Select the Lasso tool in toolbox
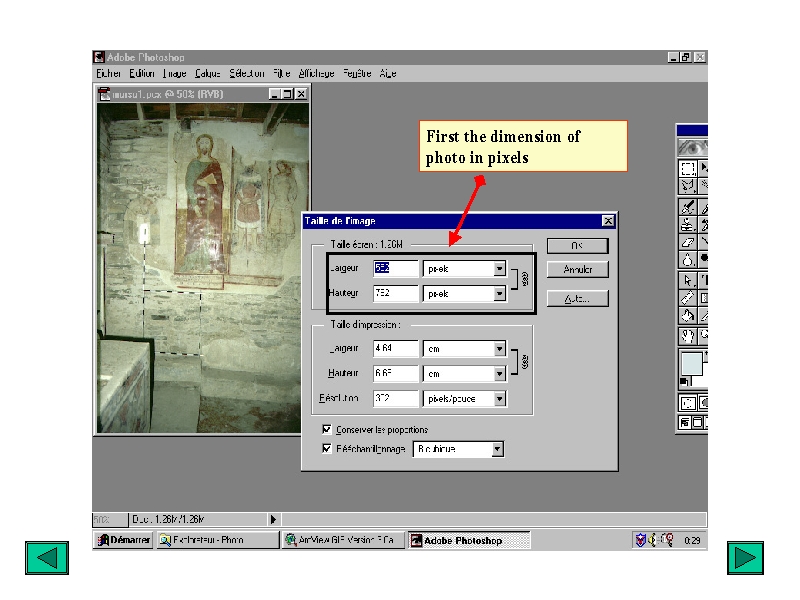This screenshot has height=600, width=800. [687, 186]
